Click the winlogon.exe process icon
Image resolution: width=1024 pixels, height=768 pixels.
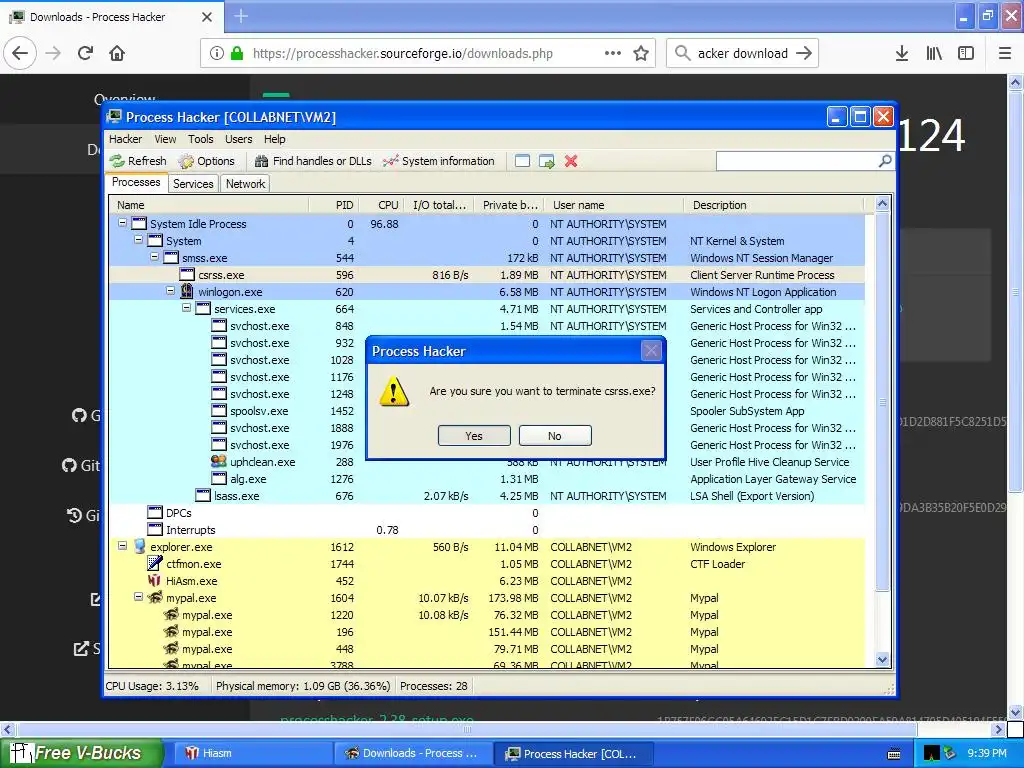point(187,291)
